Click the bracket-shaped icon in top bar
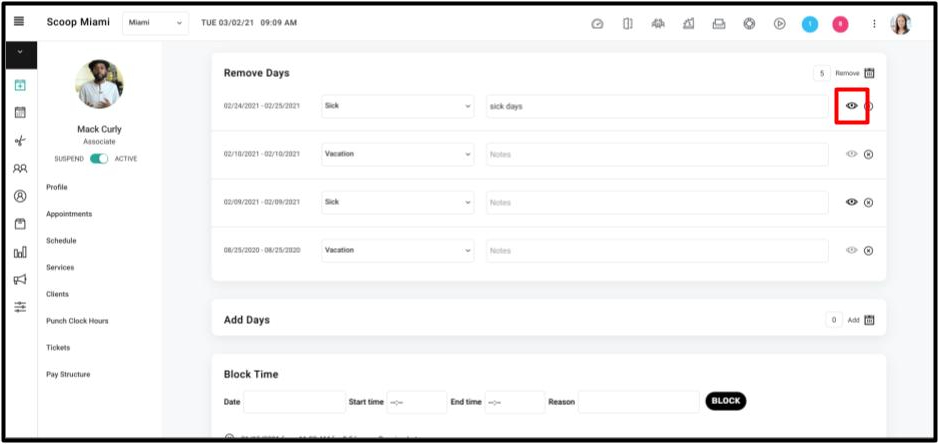Viewport: 938px width, 444px height. [x=628, y=23]
